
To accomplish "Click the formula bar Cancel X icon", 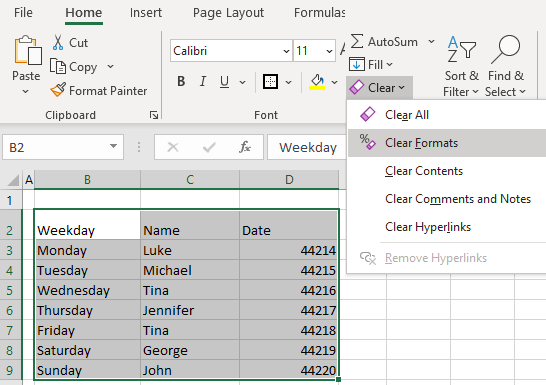I will tap(173, 147).
